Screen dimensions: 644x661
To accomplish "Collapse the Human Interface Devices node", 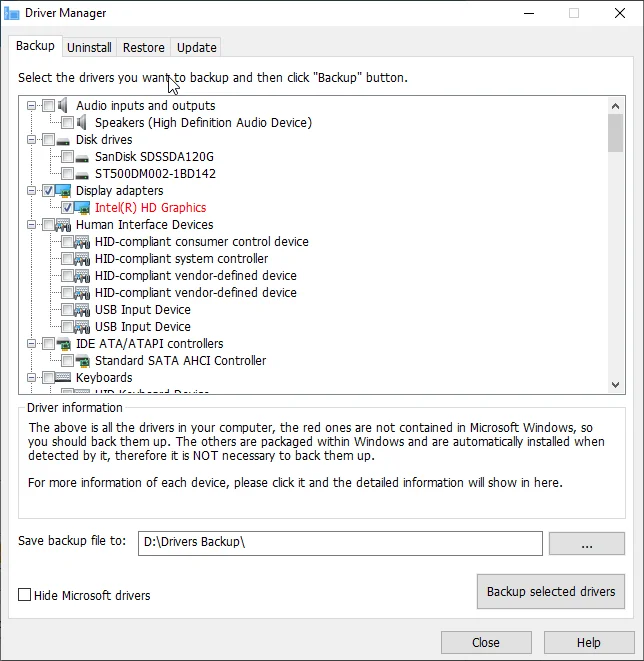I will (32, 225).
